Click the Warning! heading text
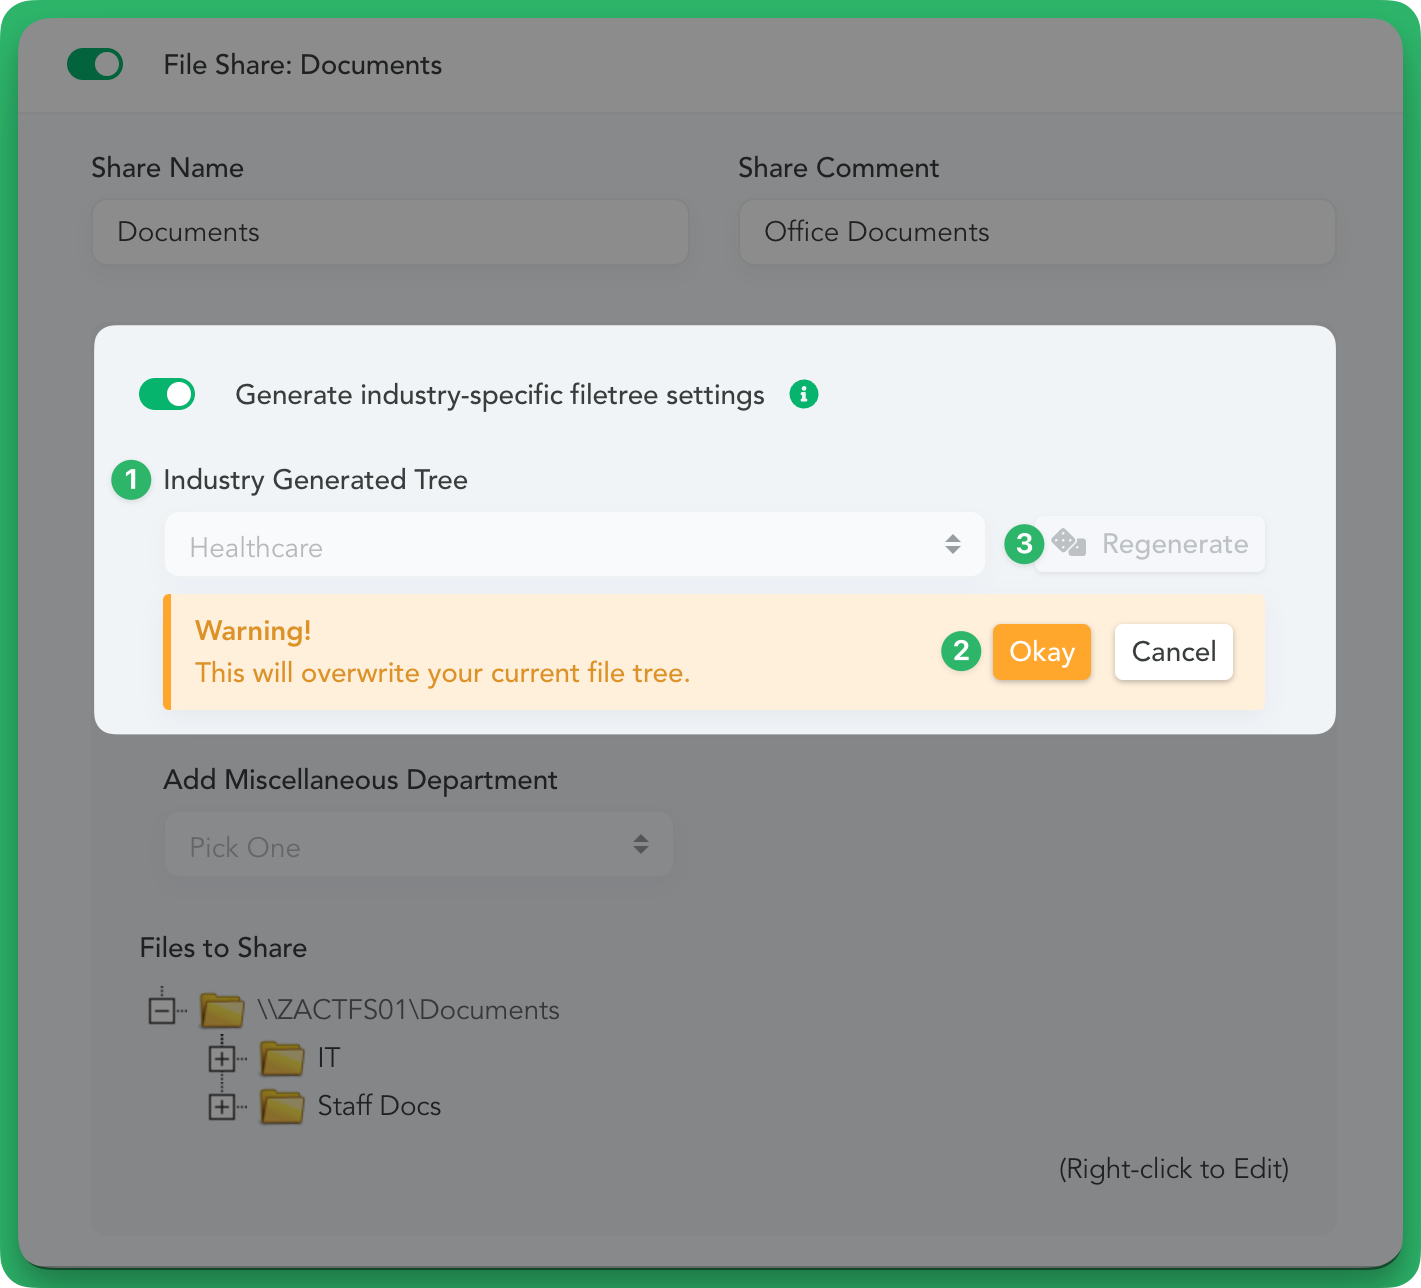Image resolution: width=1421 pixels, height=1288 pixels. pos(253,631)
